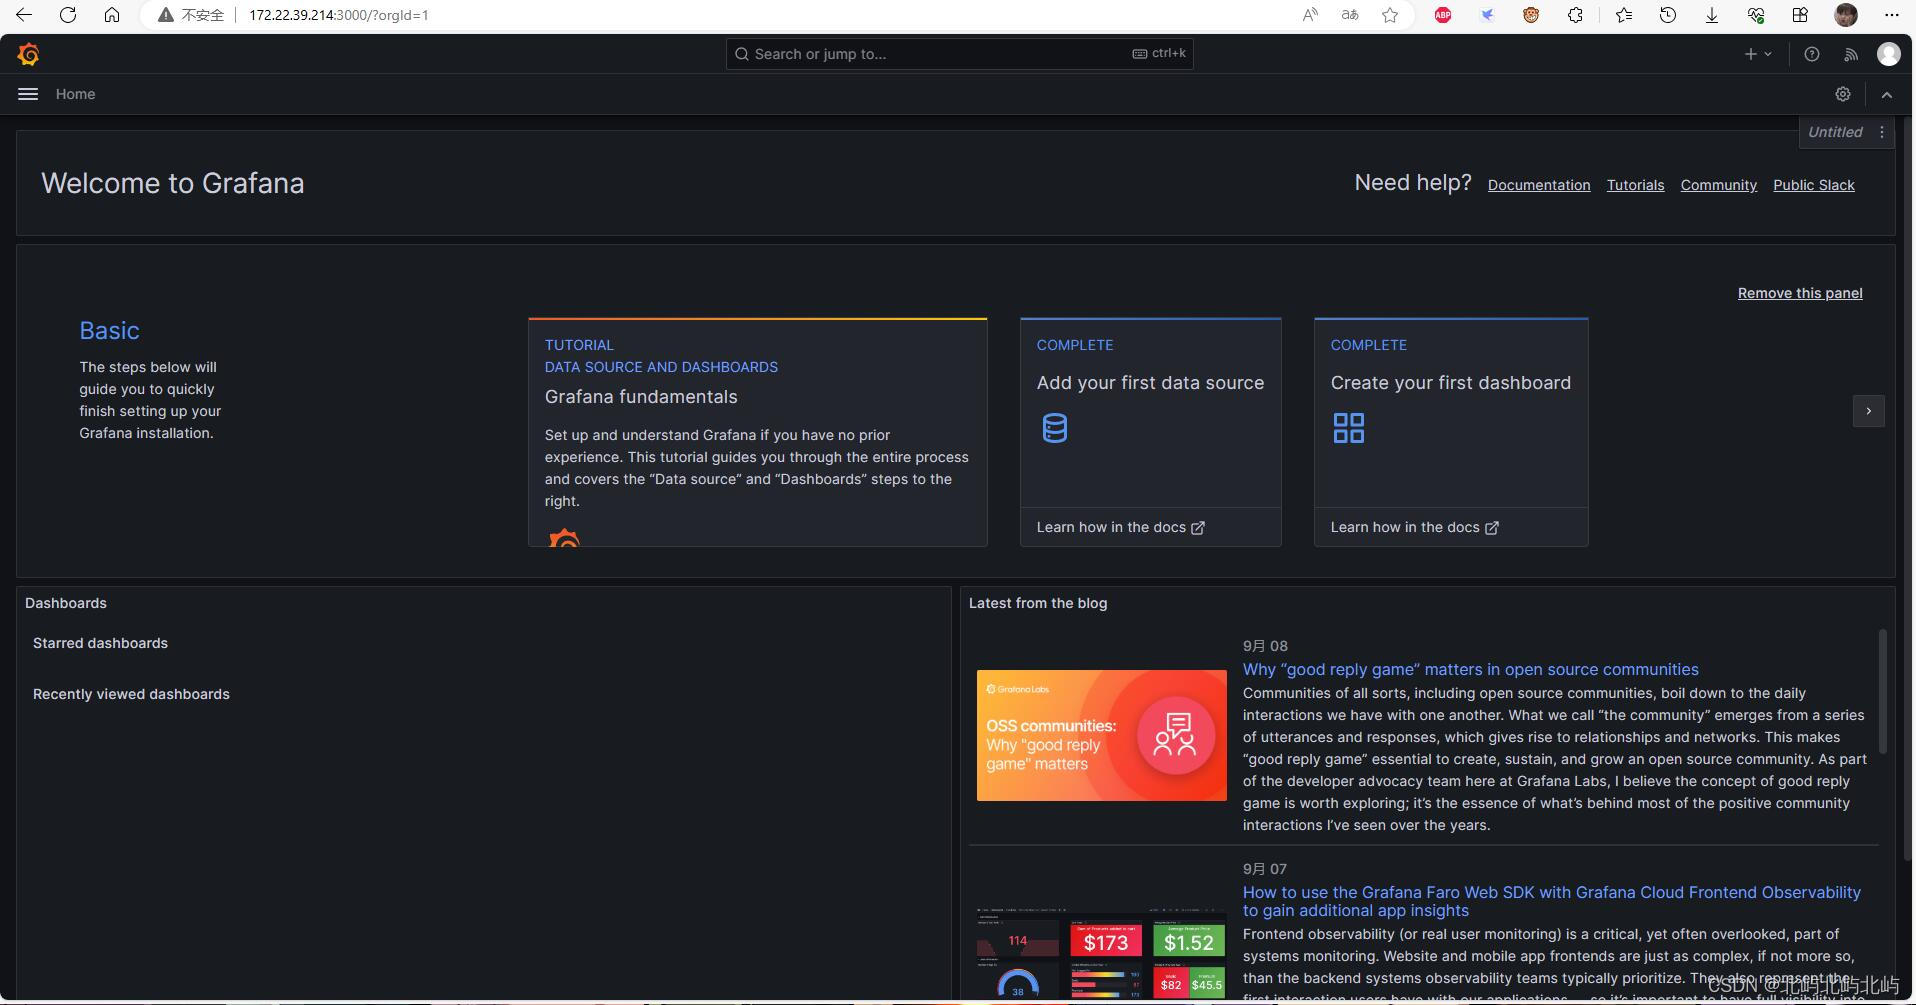Open the Documentation link

[x=1538, y=185]
